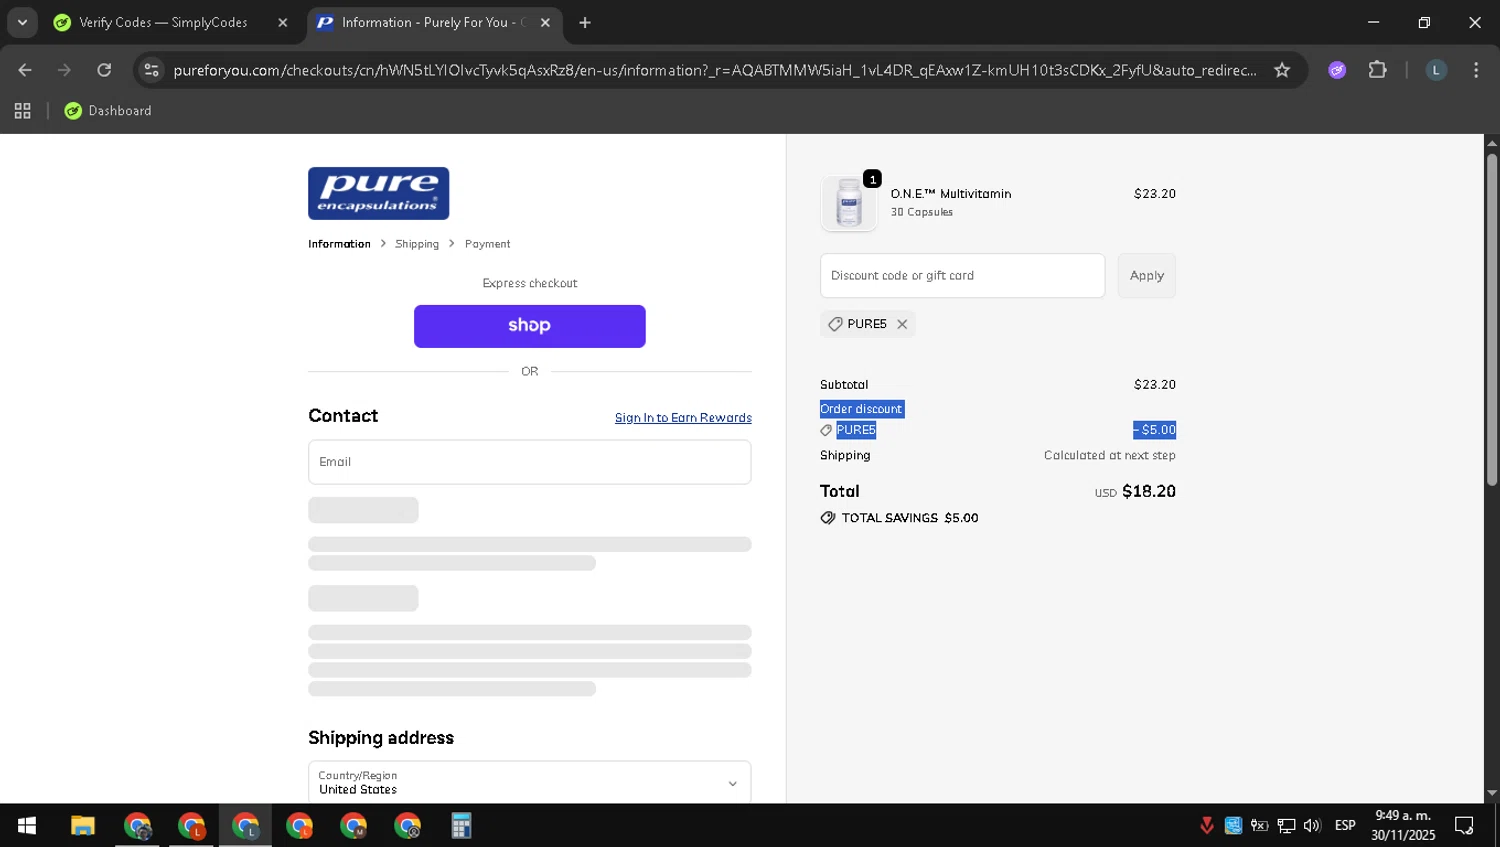Close the Verify Codes — SimplyCodes tab
This screenshot has height=847, width=1500.
[283, 22]
